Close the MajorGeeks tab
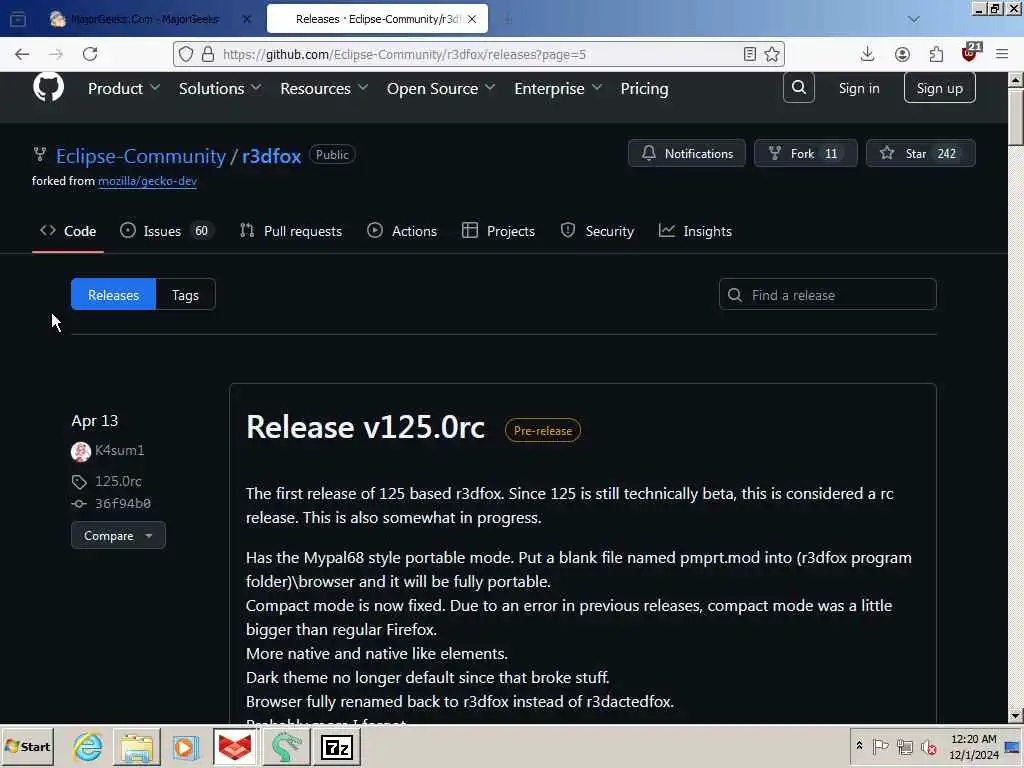 click(246, 19)
